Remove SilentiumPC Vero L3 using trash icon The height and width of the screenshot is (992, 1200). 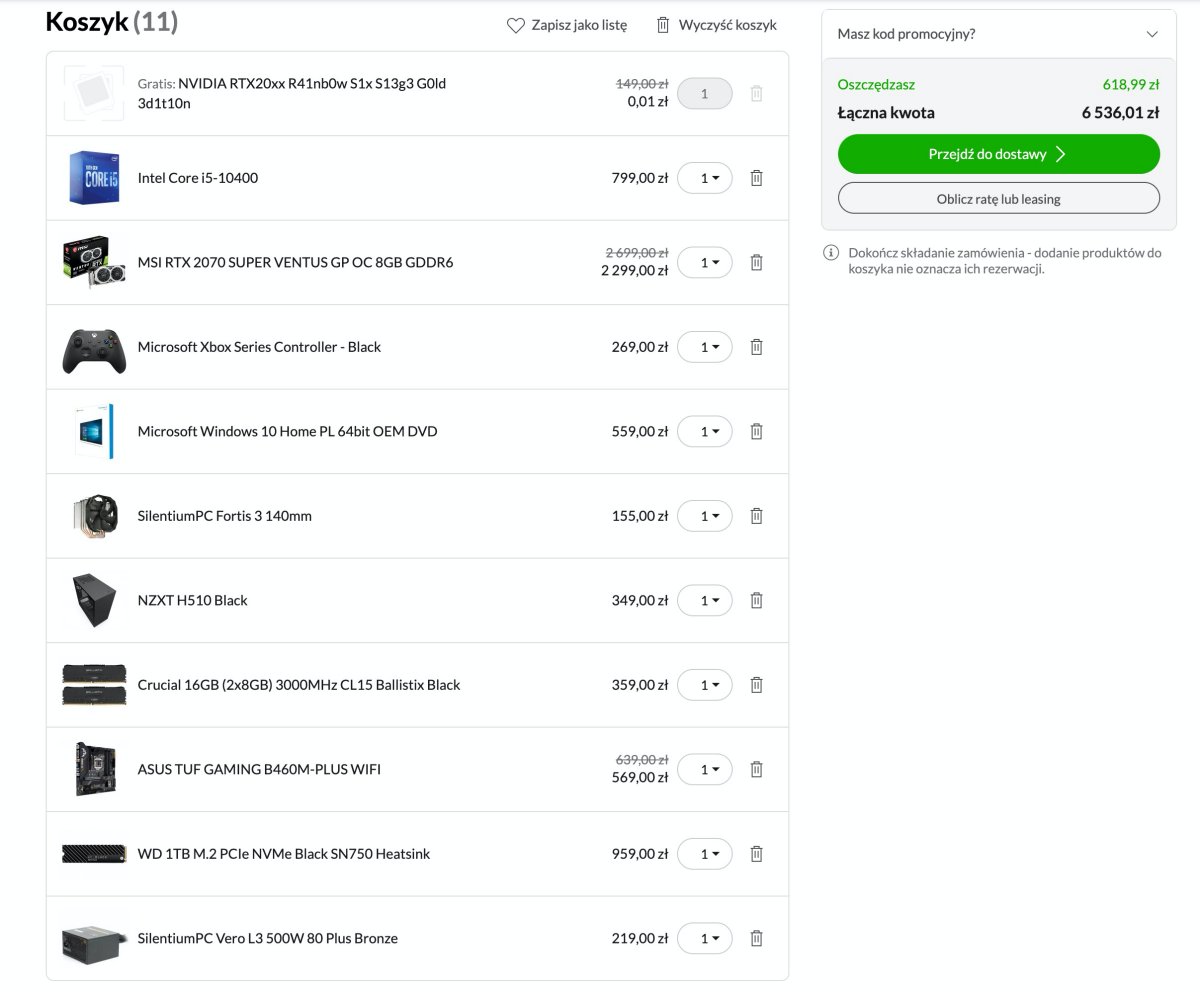pyautogui.click(x=757, y=938)
